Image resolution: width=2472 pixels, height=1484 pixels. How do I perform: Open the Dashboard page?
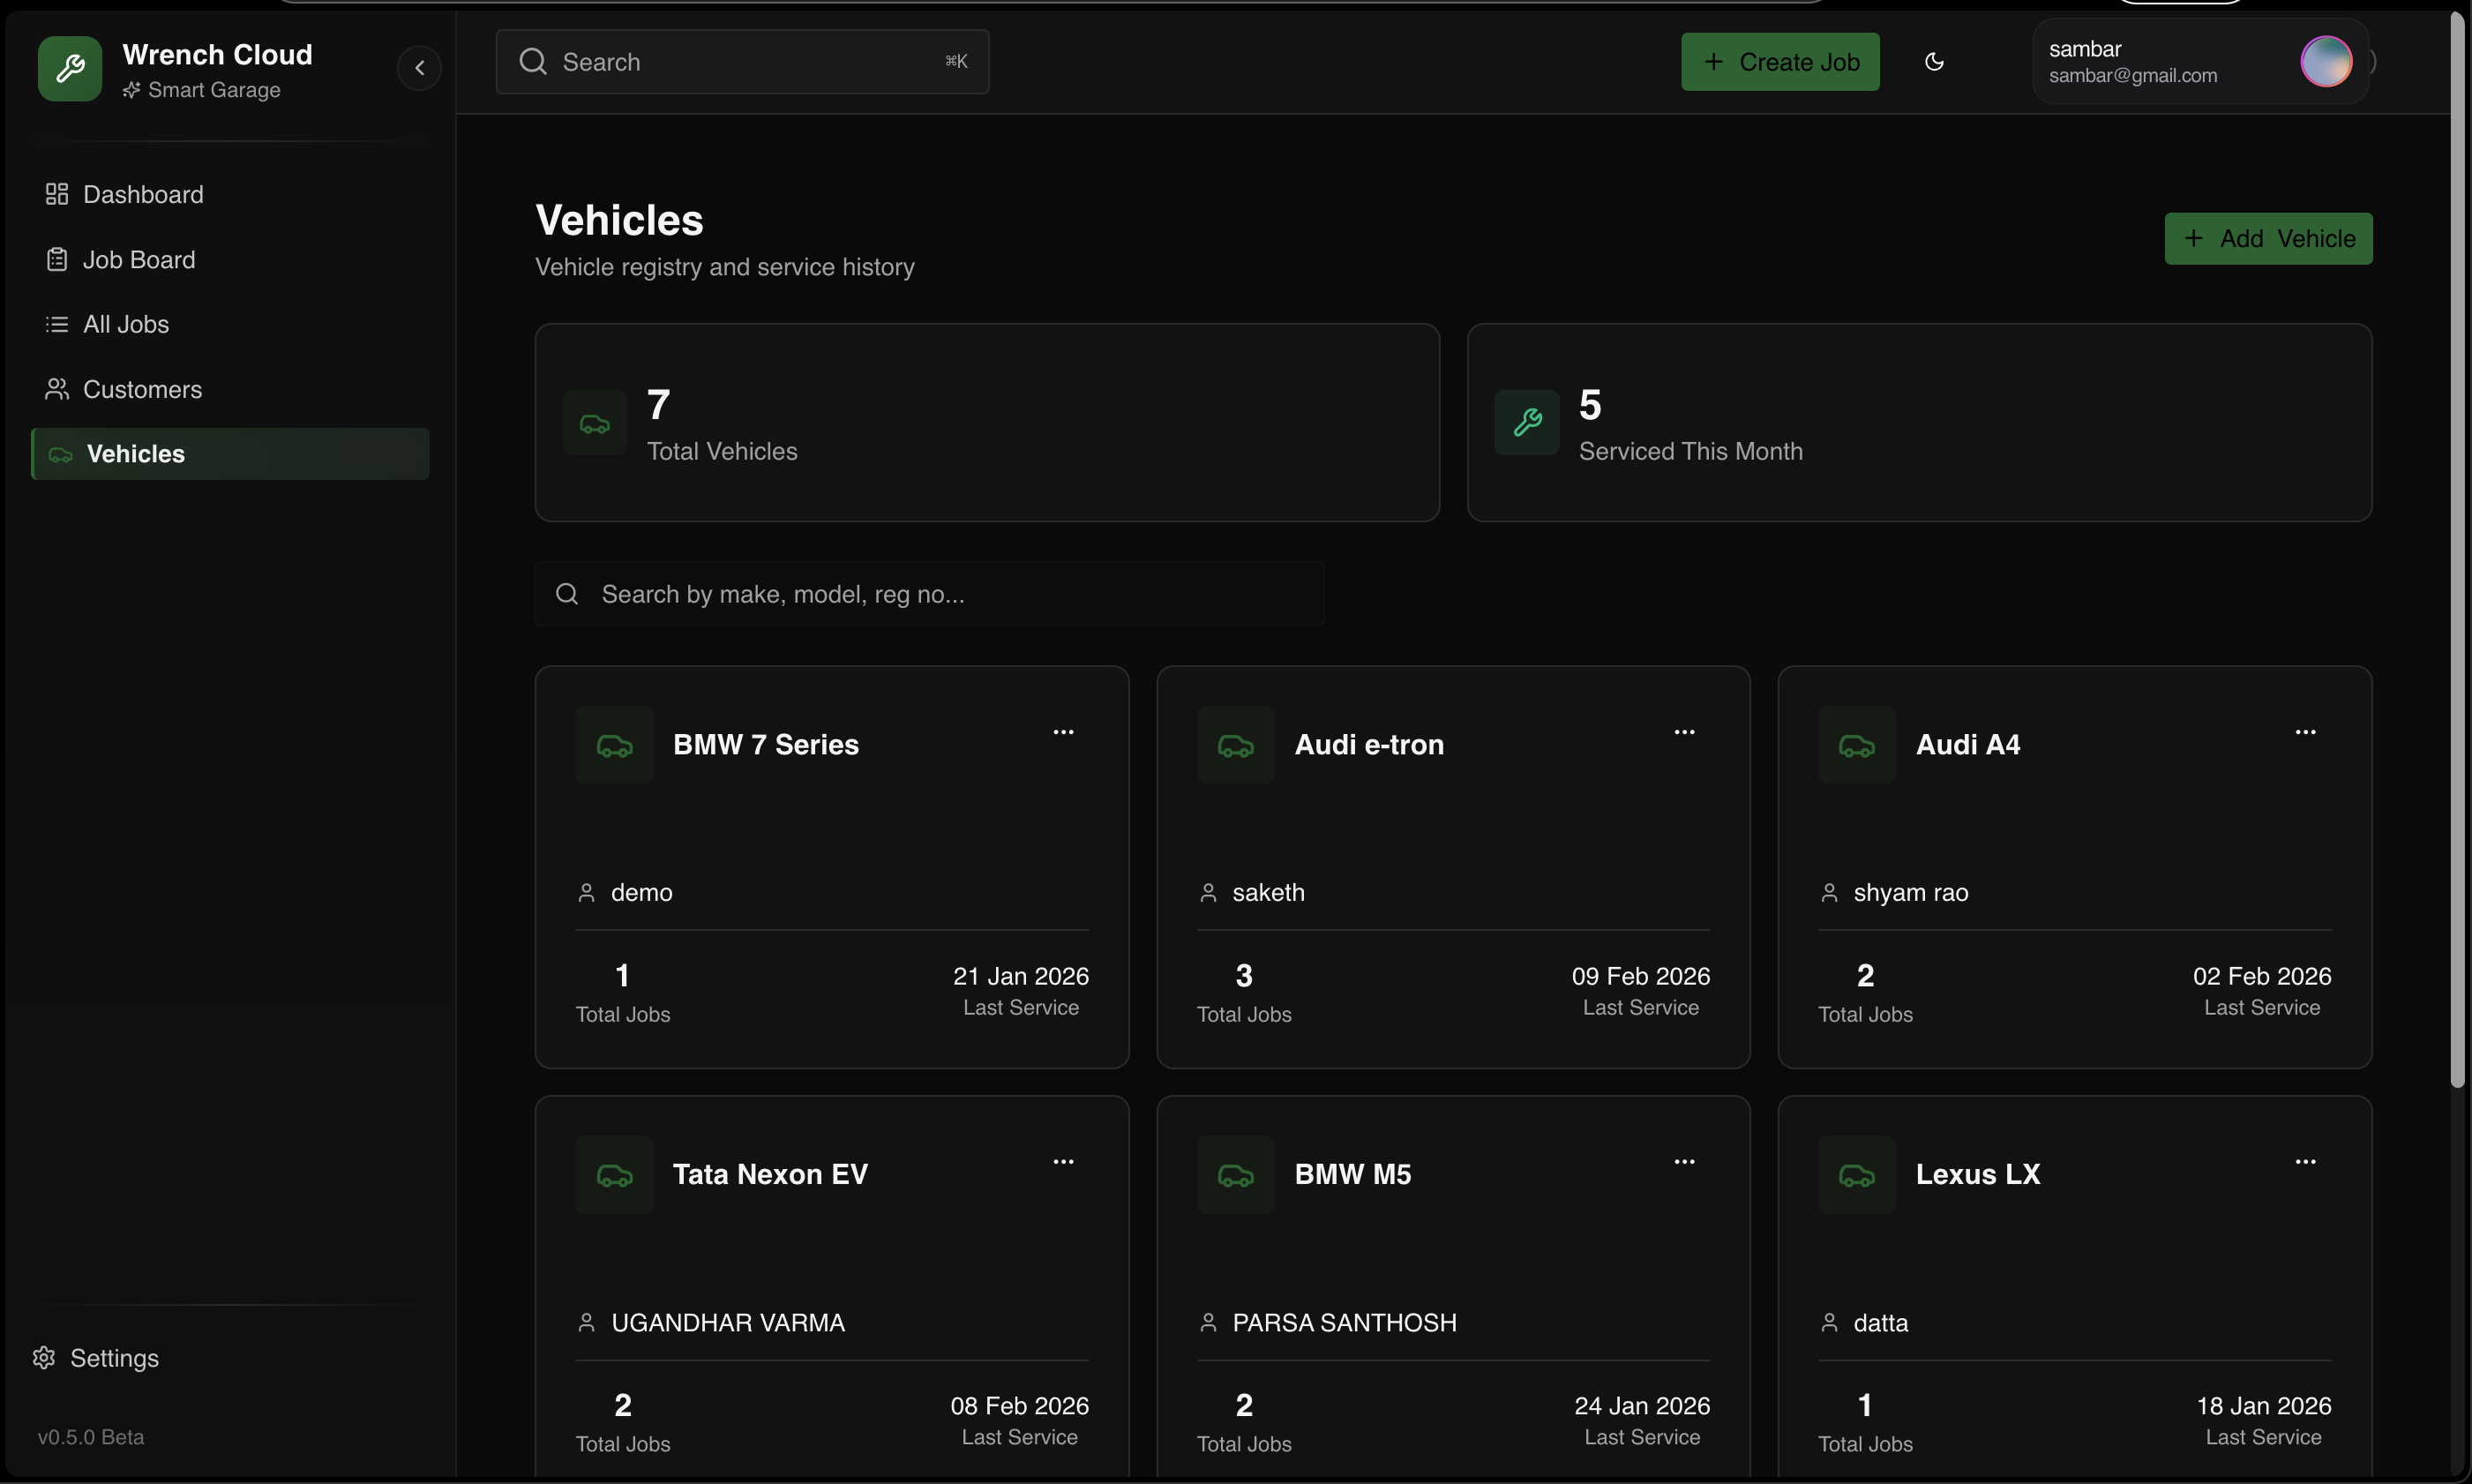coord(230,194)
